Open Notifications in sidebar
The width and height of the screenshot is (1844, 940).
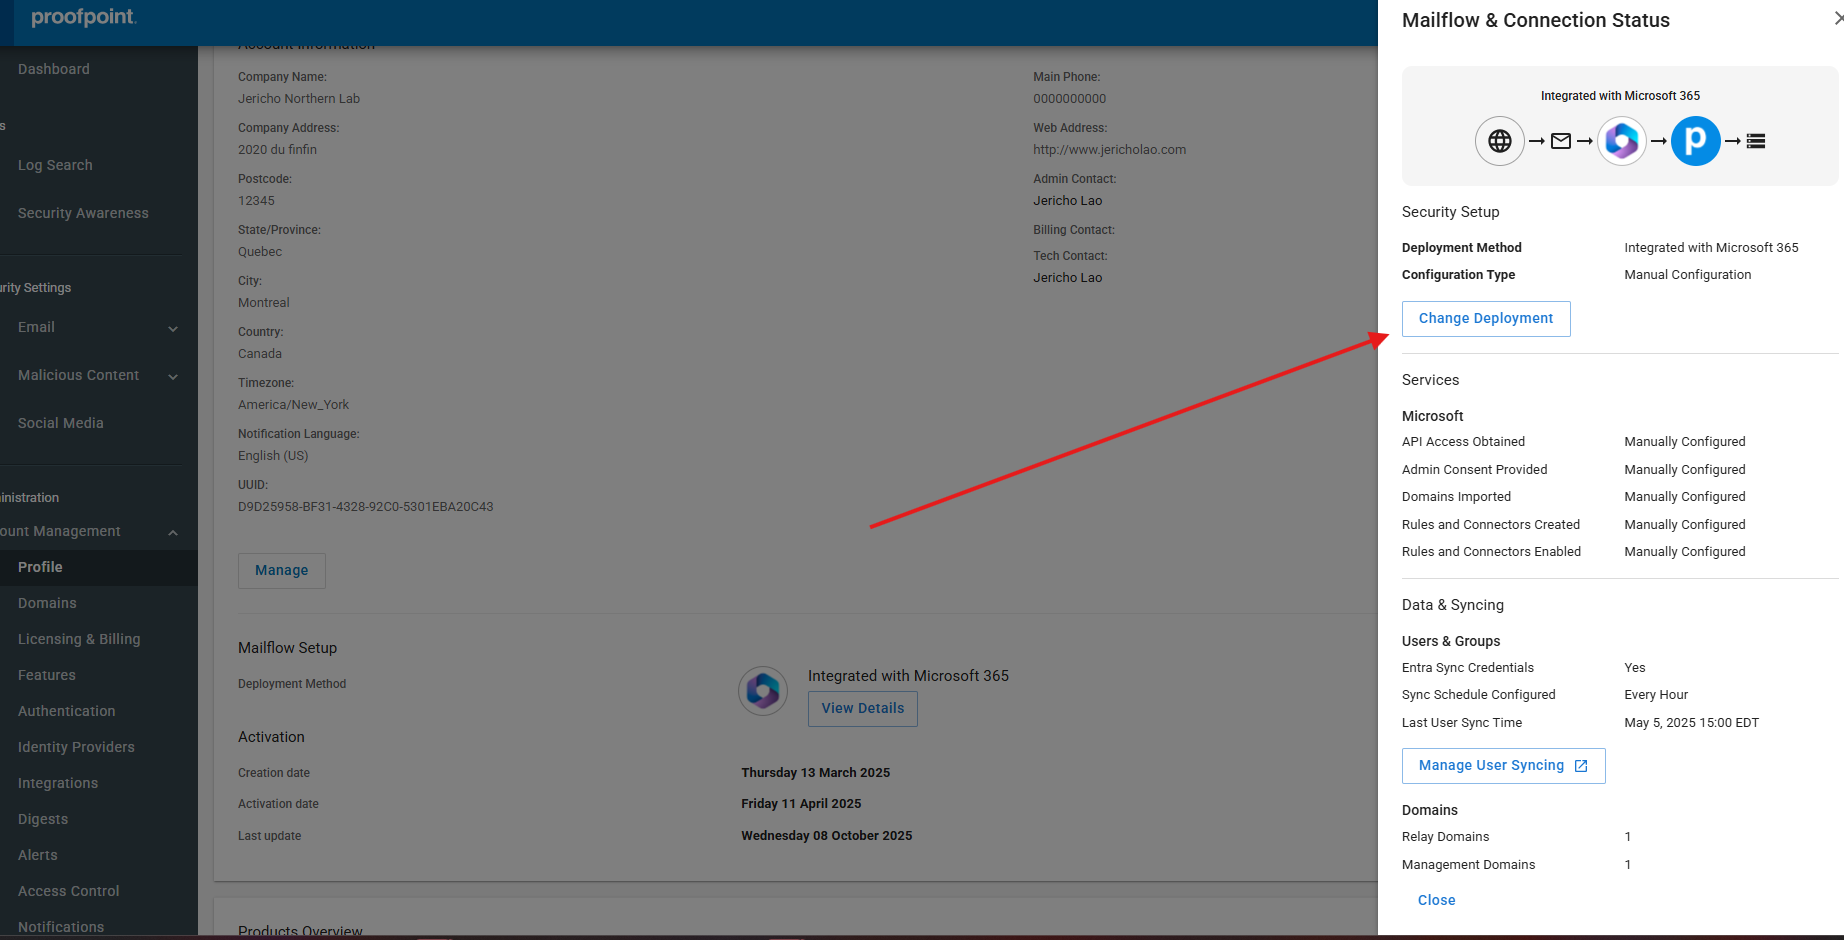(61, 927)
